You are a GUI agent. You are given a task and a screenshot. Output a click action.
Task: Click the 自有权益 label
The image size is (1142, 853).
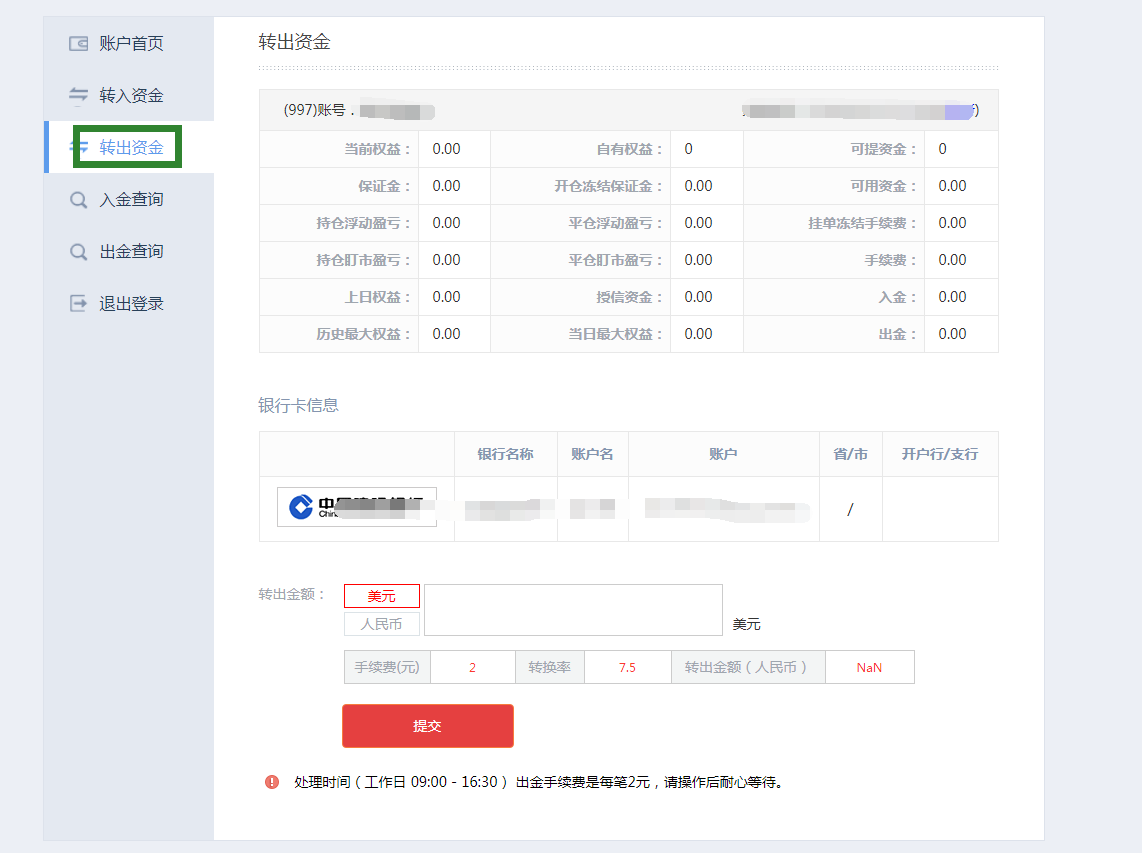tap(629, 149)
